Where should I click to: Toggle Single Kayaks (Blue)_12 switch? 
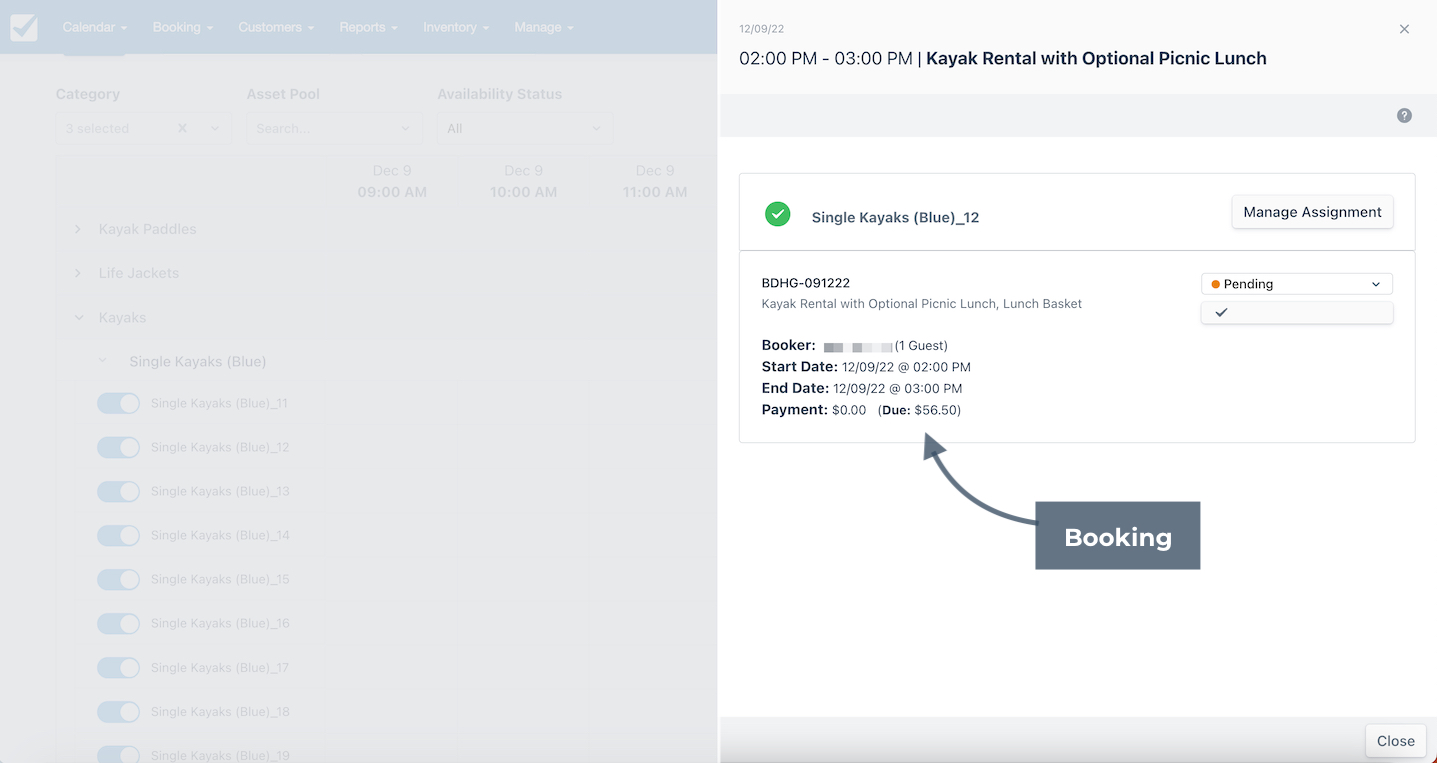tap(118, 447)
